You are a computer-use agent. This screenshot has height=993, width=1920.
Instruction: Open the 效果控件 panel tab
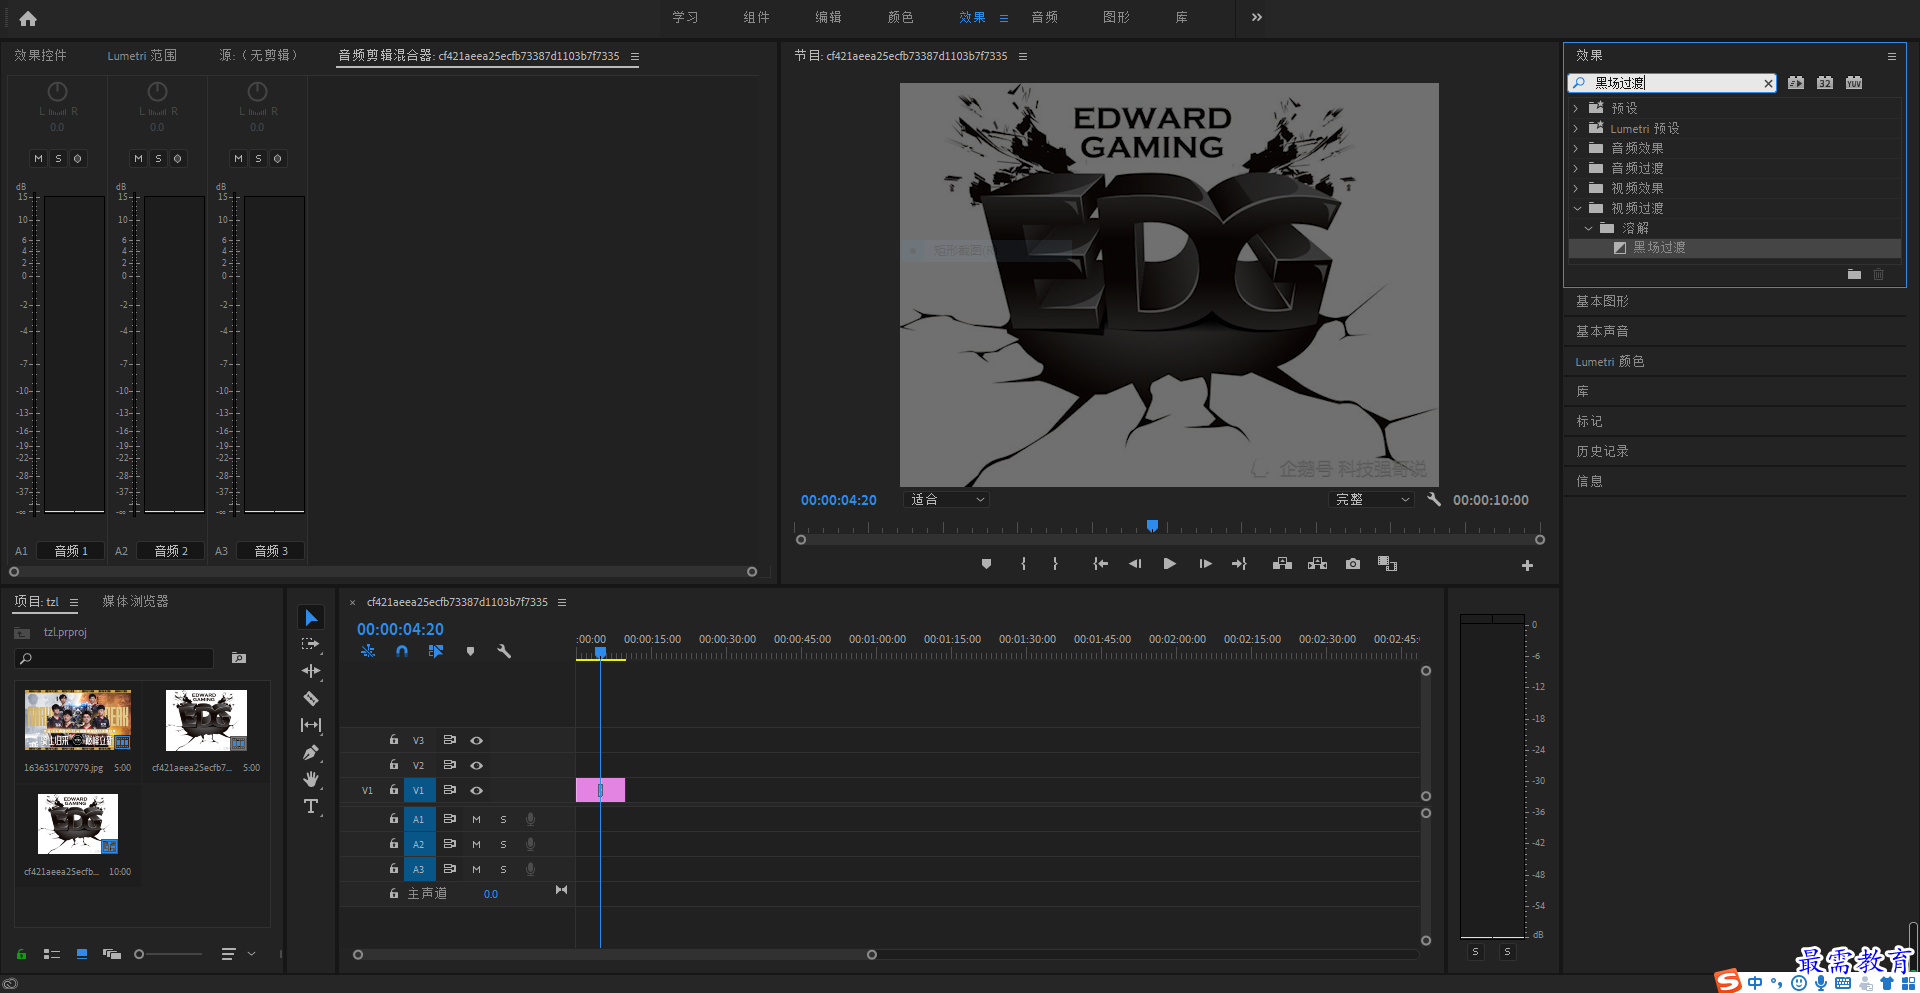coord(40,55)
